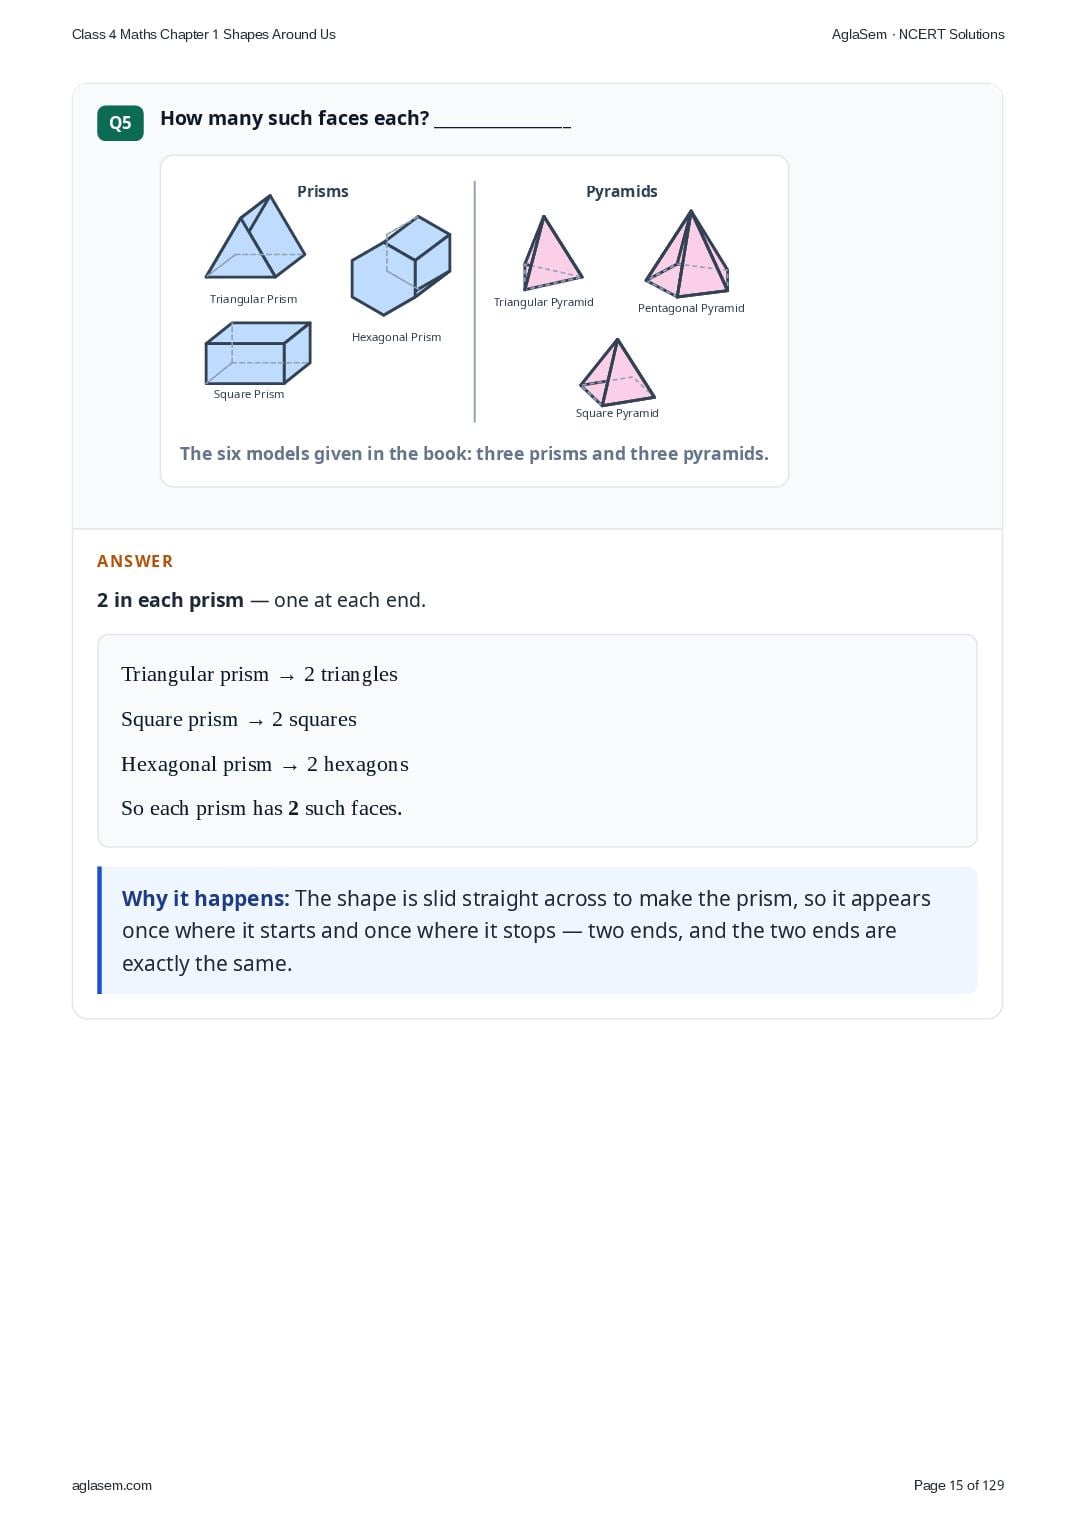
Task: Click the Page 15 of 129 indicator
Action: tap(959, 1485)
